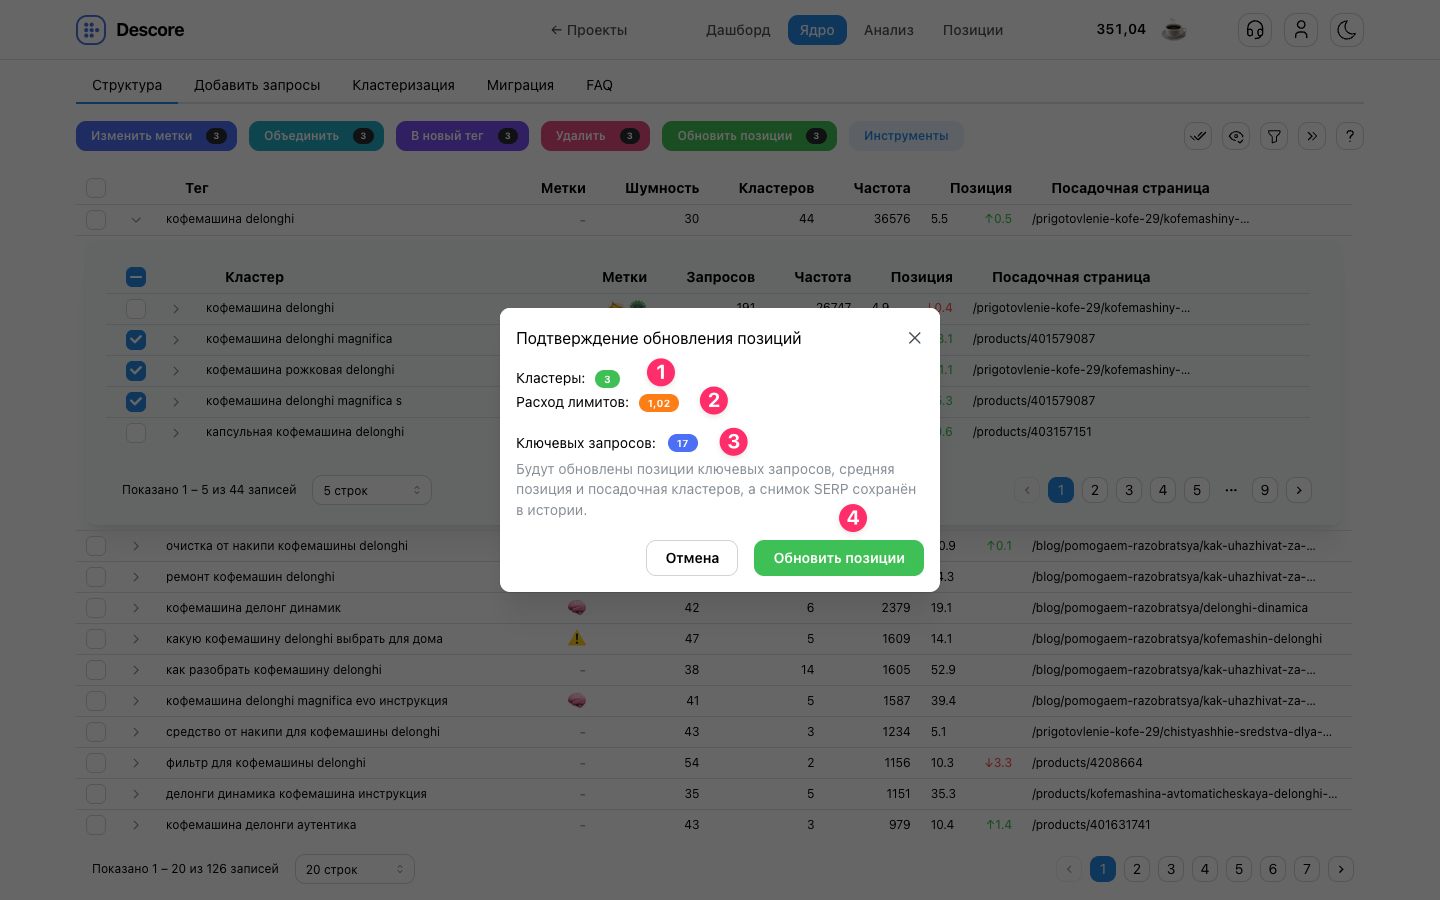1440x900 pixels.
Task: Expand делонги динамика кофемашина инструкция tag
Action: coord(136,794)
